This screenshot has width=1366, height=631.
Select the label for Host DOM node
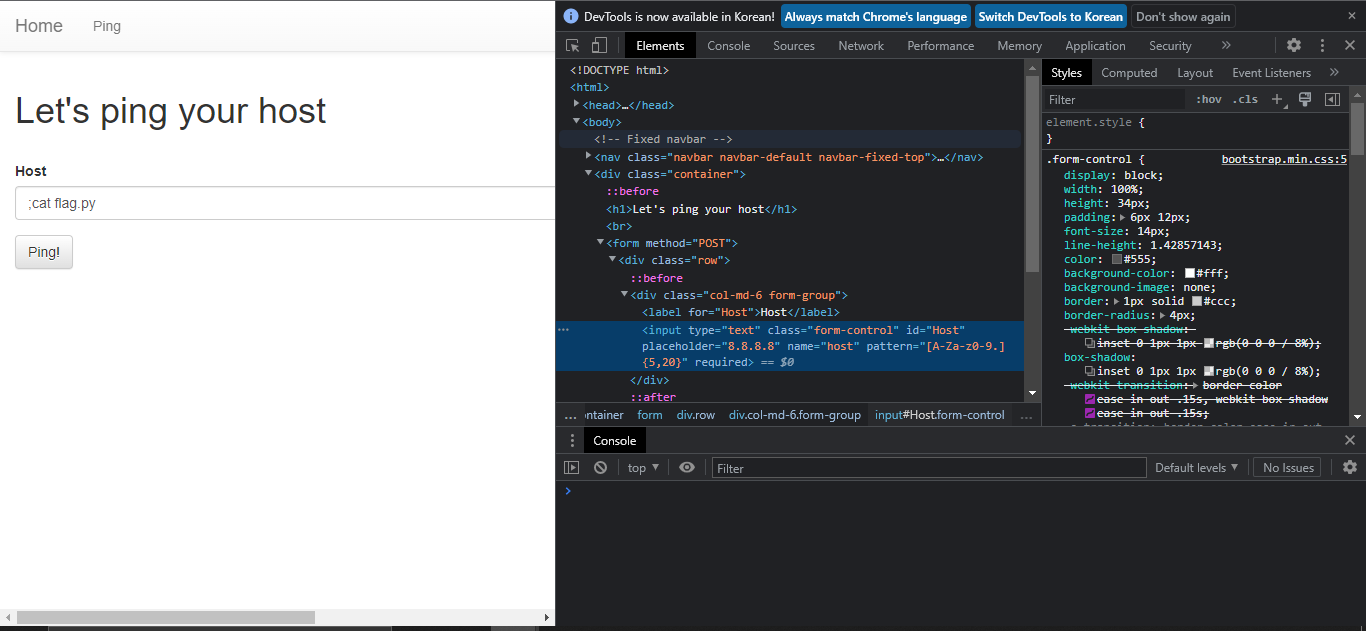[740, 312]
